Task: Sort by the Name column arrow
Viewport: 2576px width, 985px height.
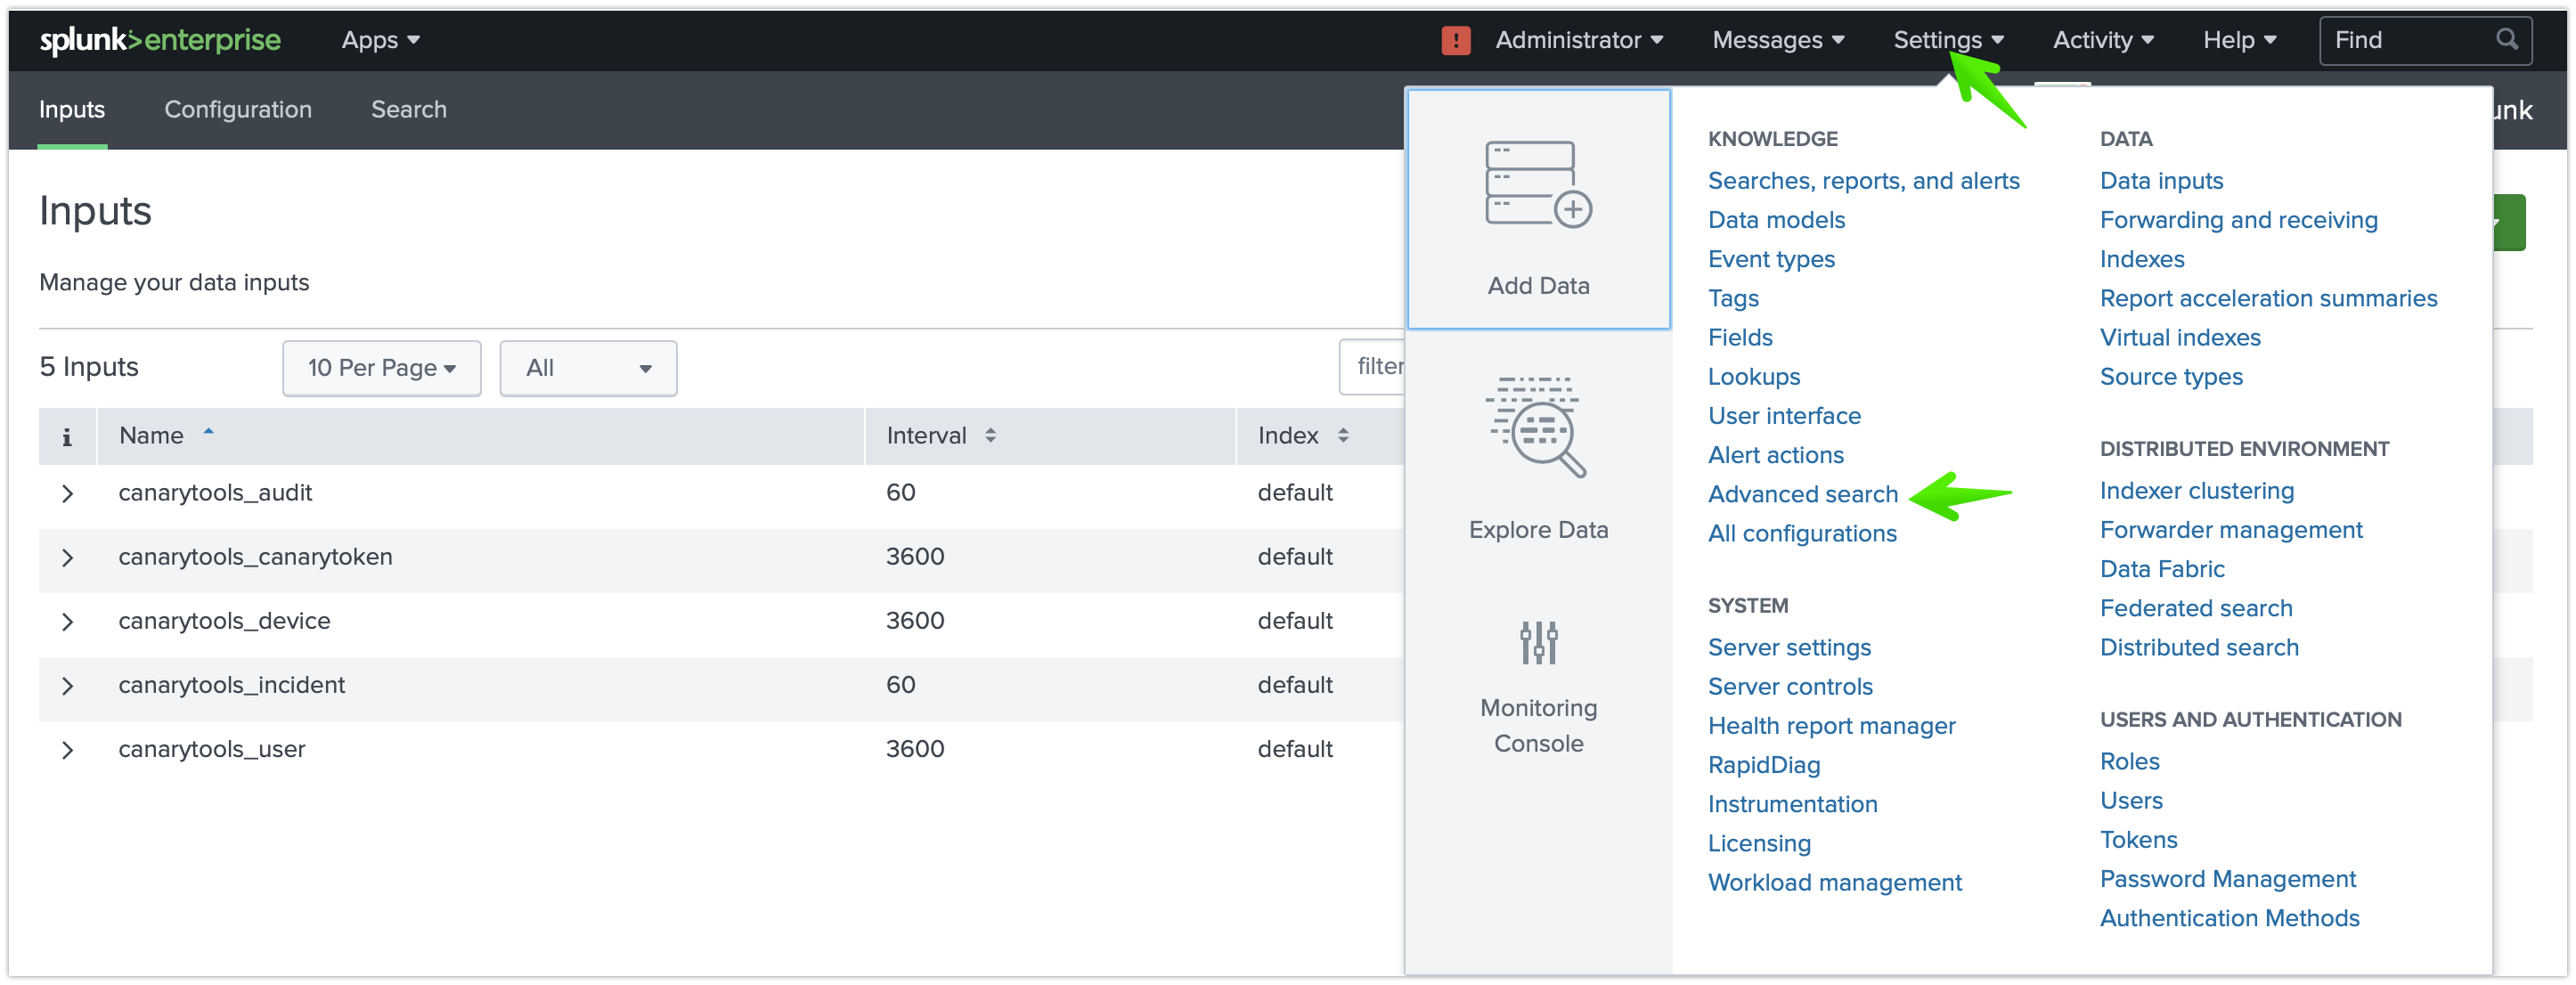Action: click(209, 431)
